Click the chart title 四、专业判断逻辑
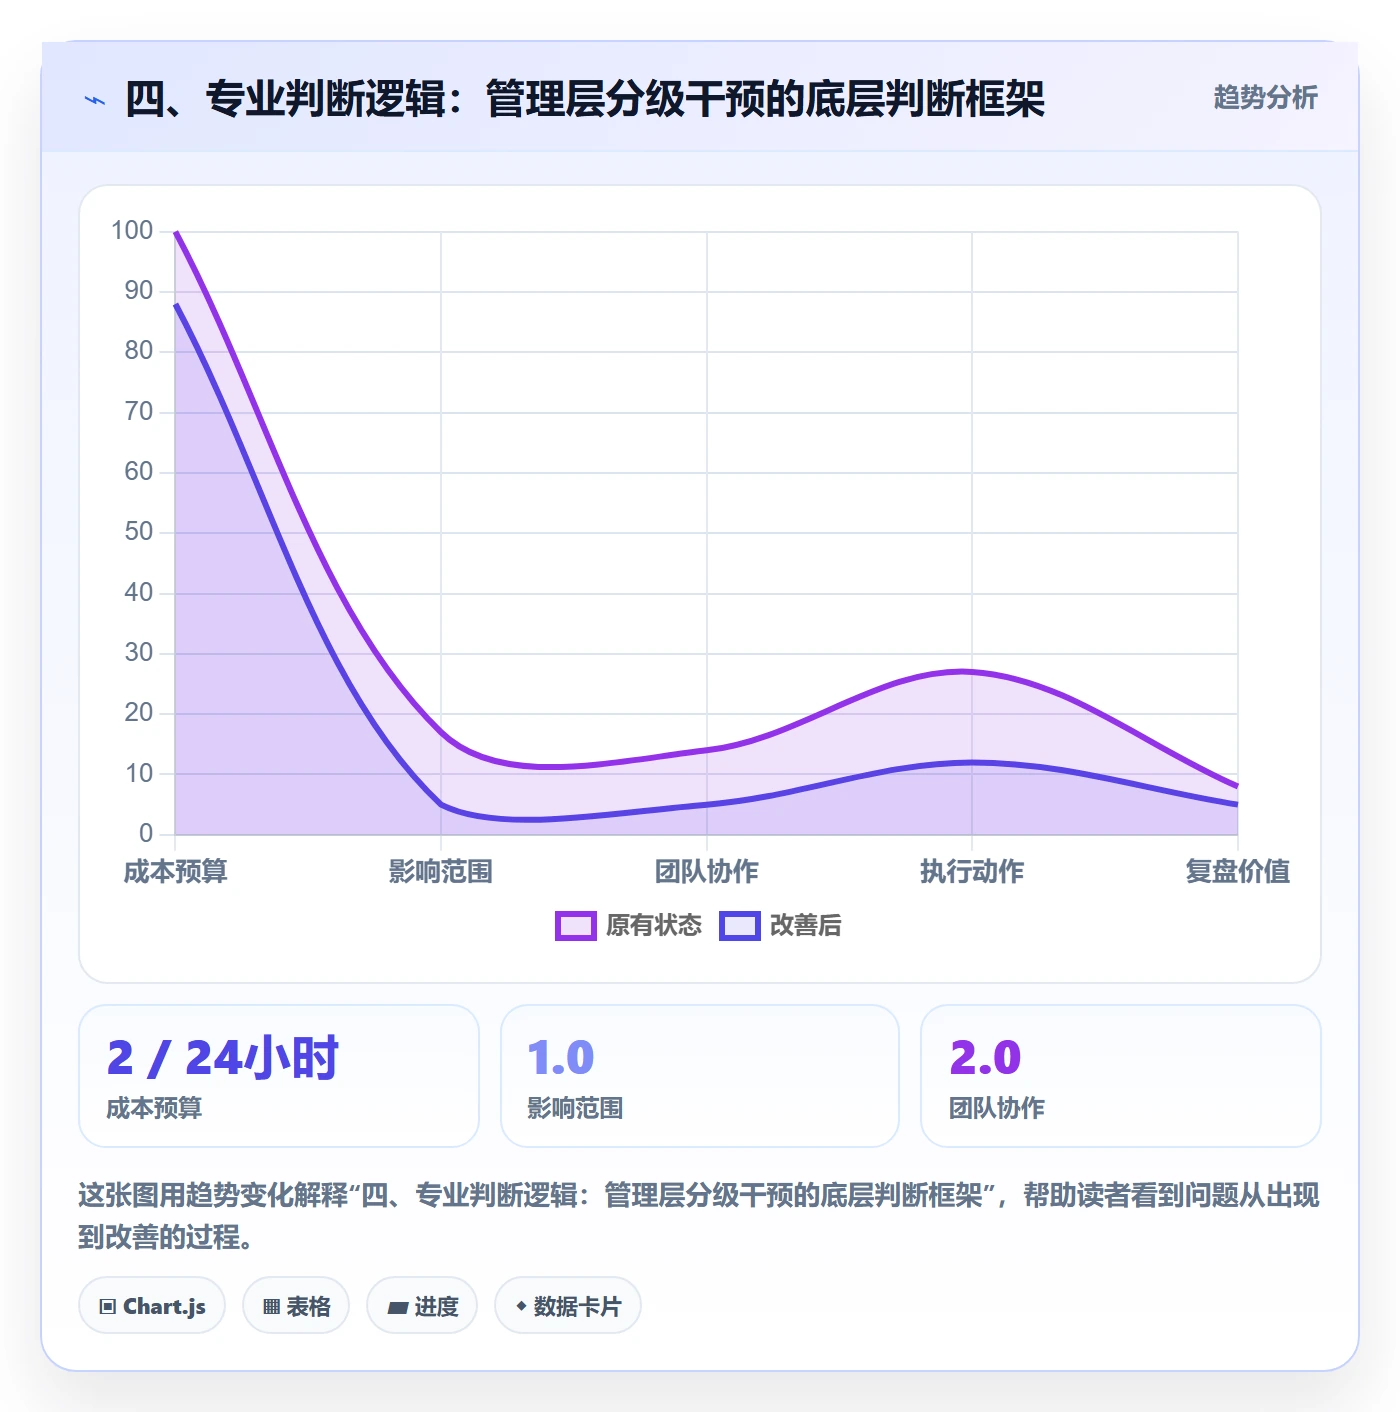The image size is (1400, 1412). click(x=585, y=99)
